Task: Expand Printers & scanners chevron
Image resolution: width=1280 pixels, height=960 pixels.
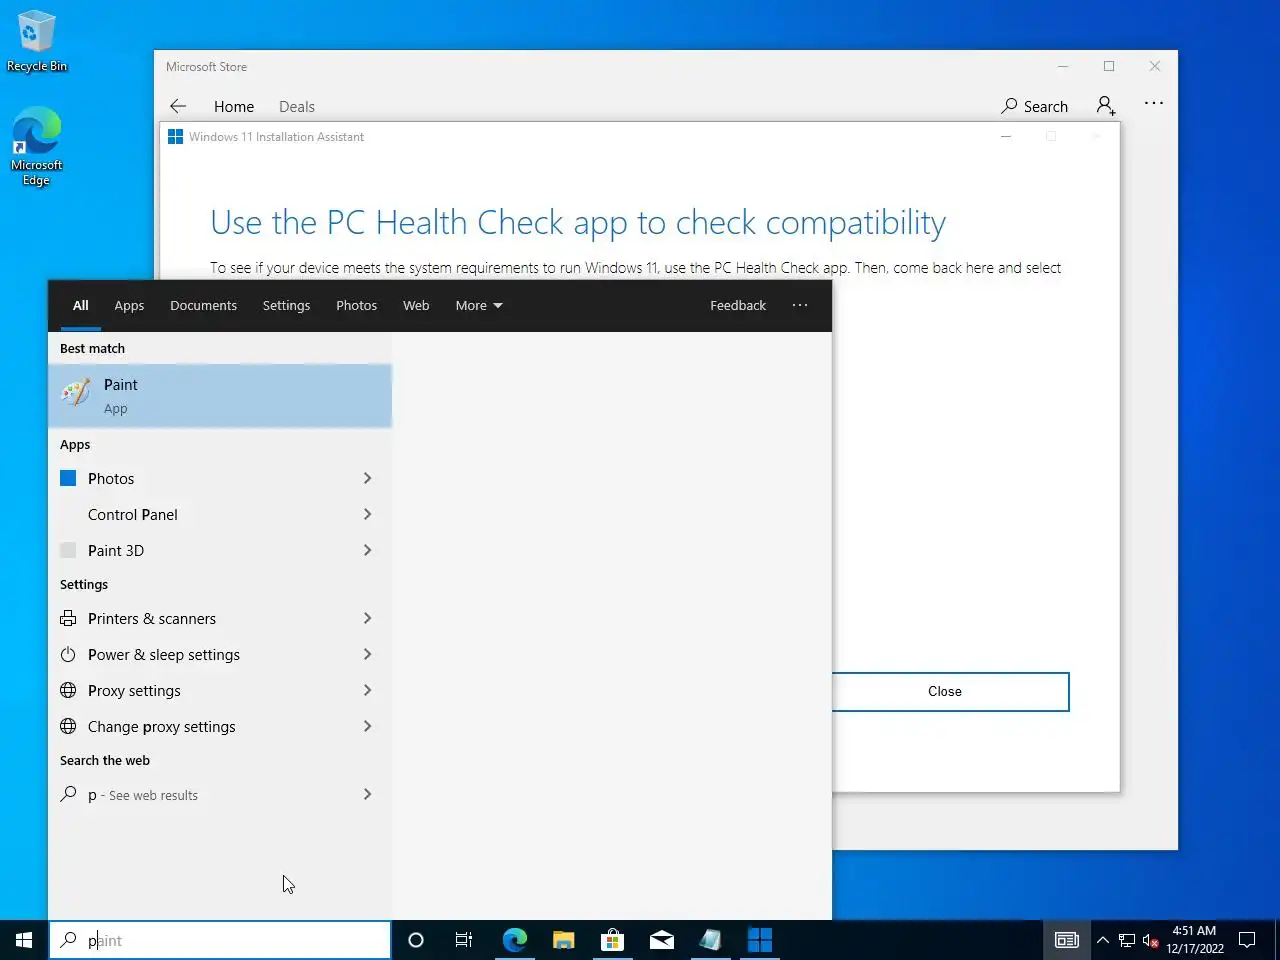Action: [x=367, y=618]
